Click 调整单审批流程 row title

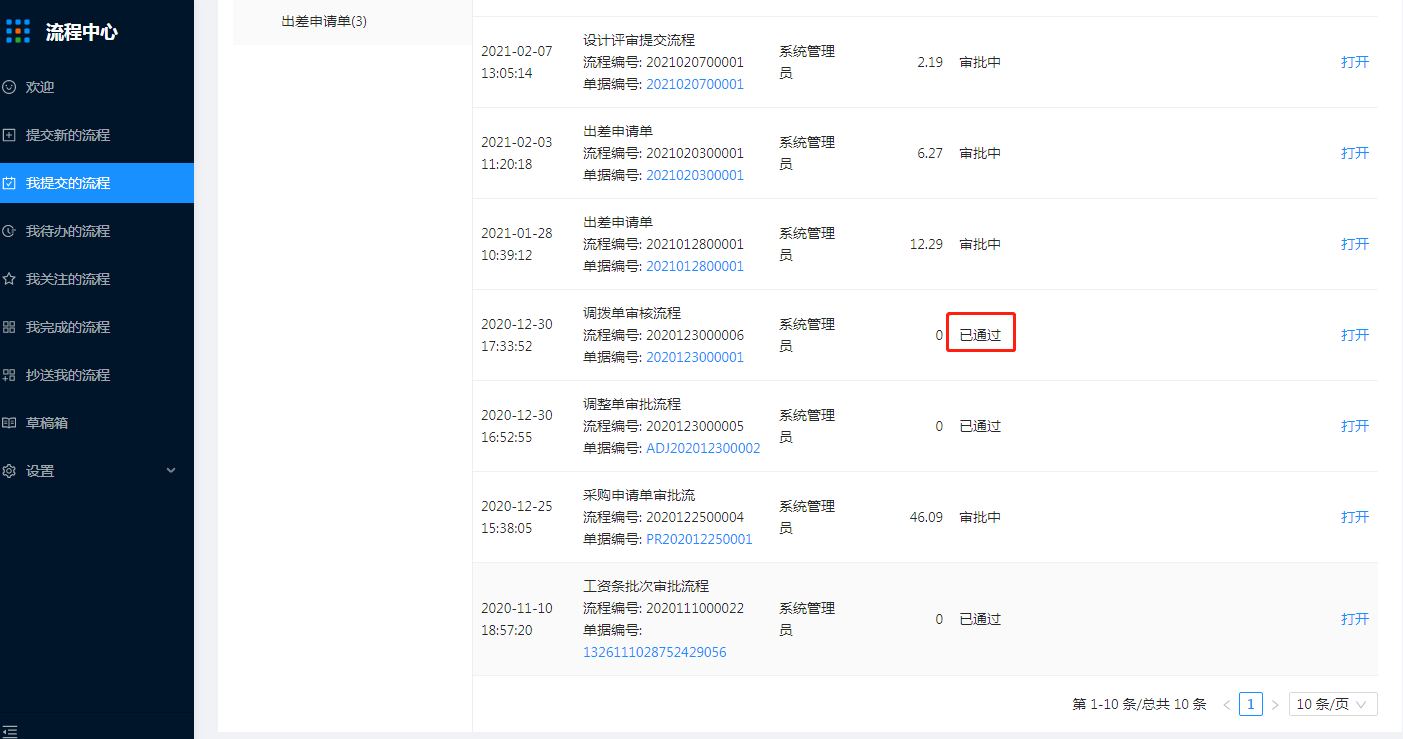tap(632, 404)
